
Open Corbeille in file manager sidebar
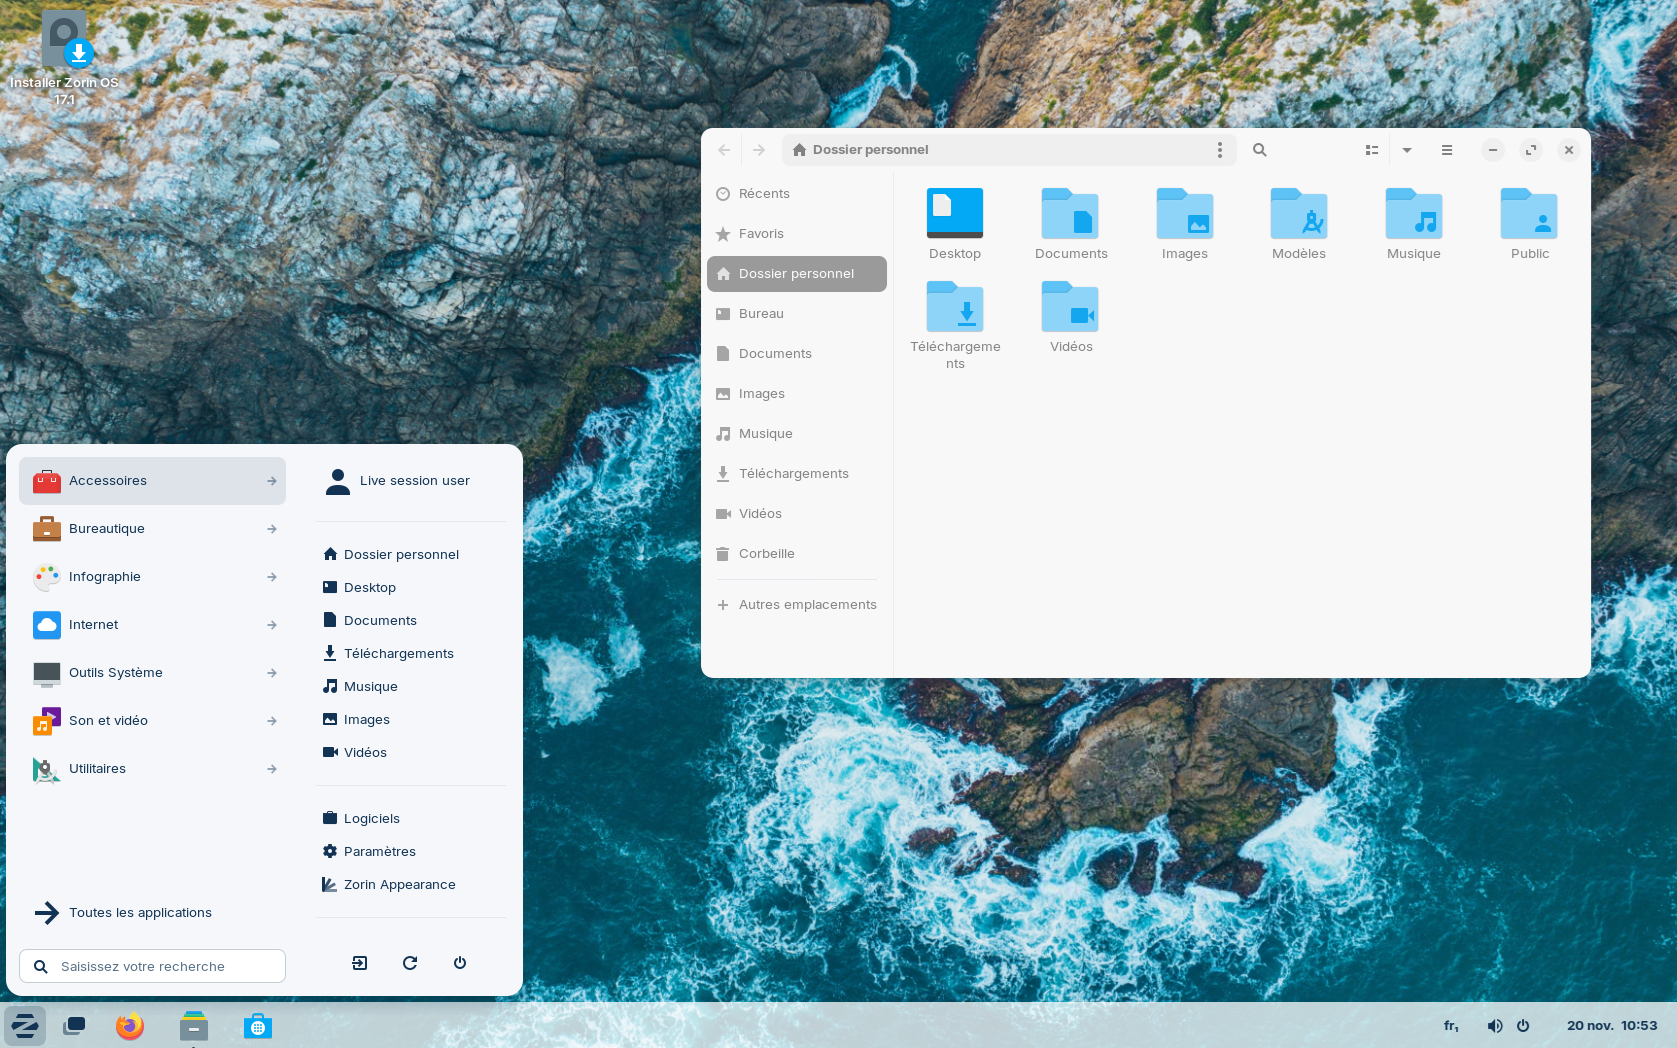(797, 554)
